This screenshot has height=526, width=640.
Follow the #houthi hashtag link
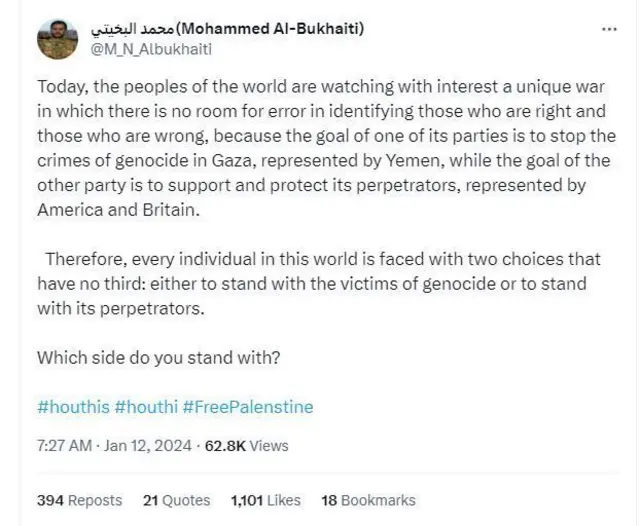[145, 407]
